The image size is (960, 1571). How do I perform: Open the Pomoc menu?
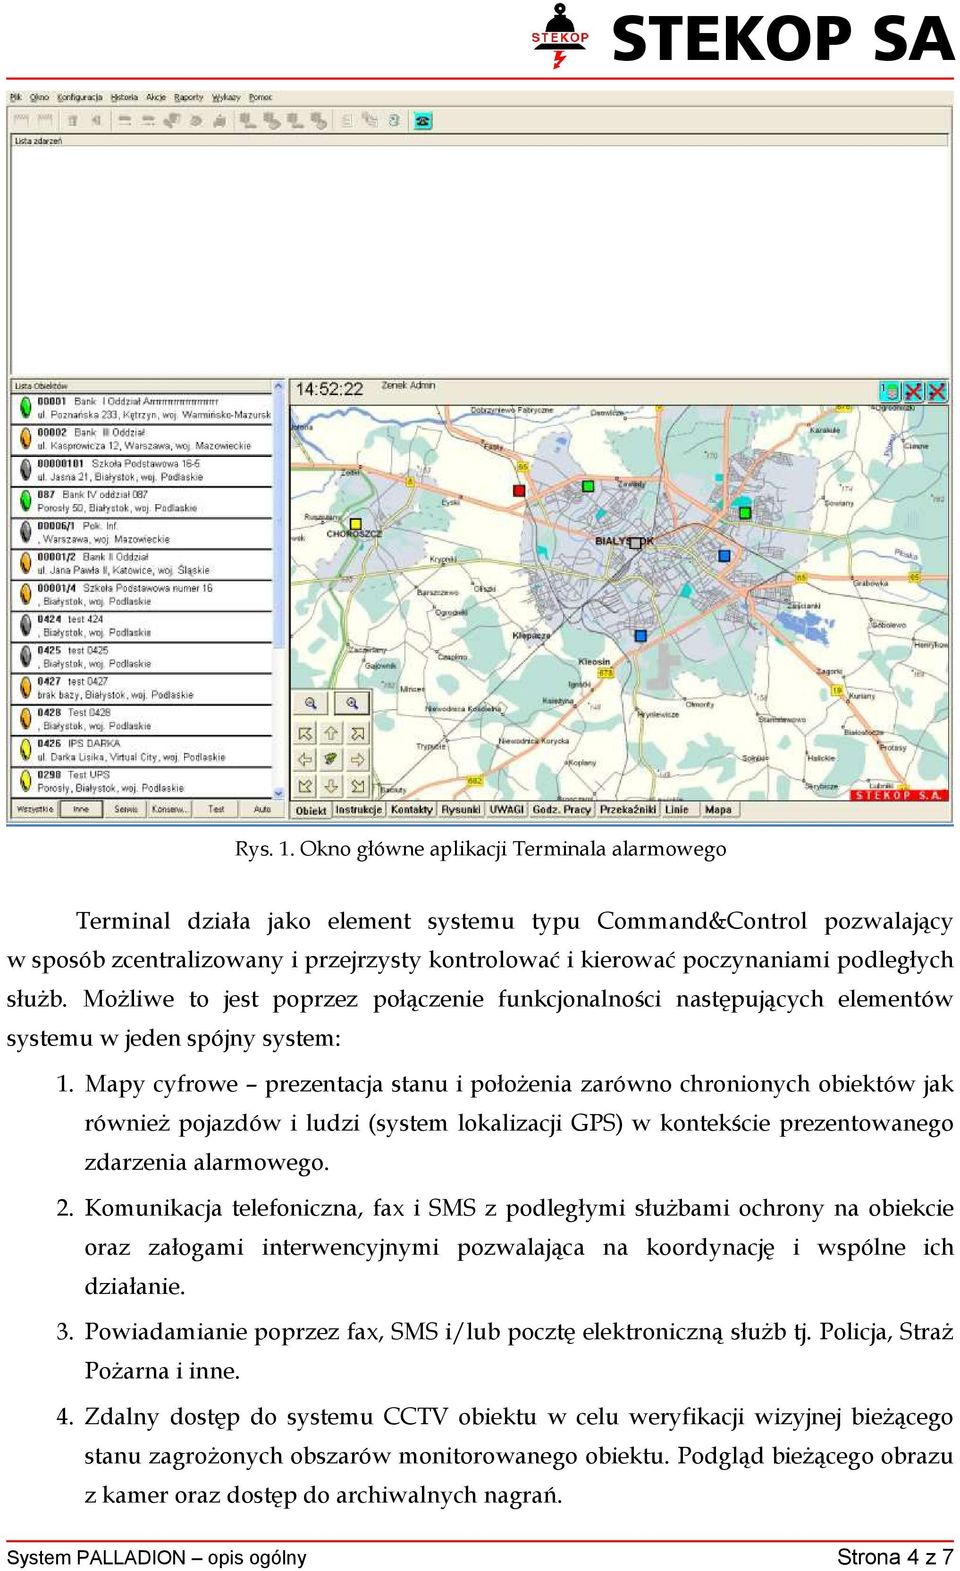(260, 97)
